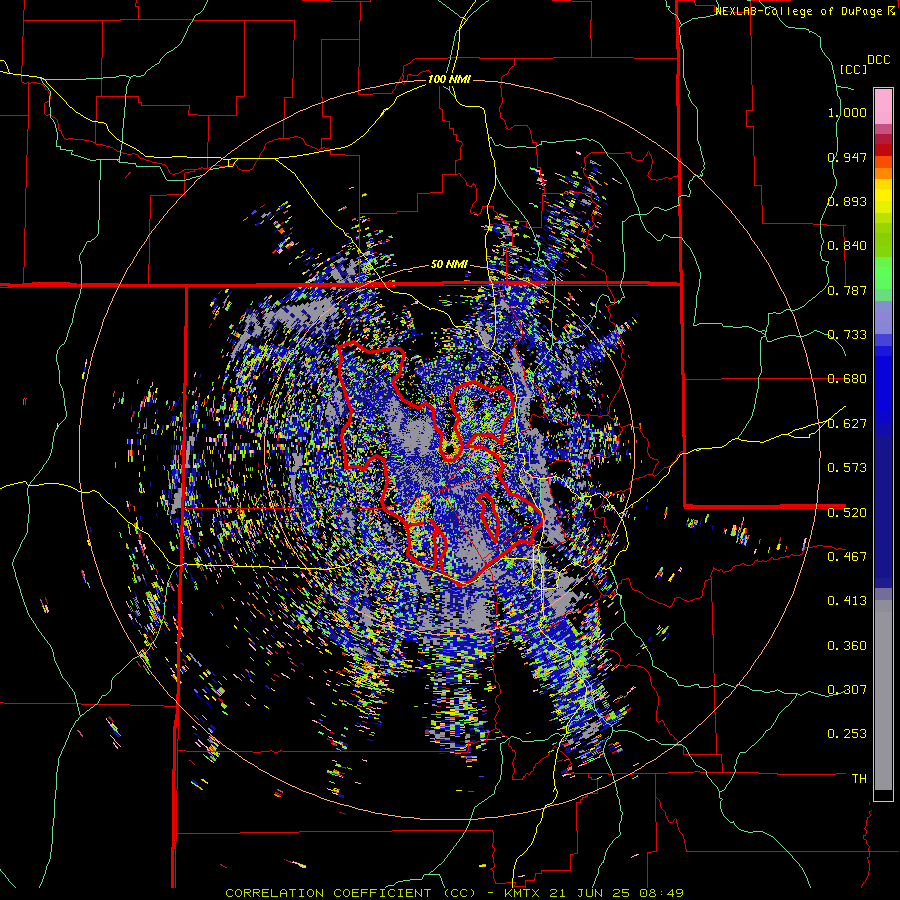Select the 0.520 scale value
This screenshot has width=900, height=900.
(x=847, y=513)
